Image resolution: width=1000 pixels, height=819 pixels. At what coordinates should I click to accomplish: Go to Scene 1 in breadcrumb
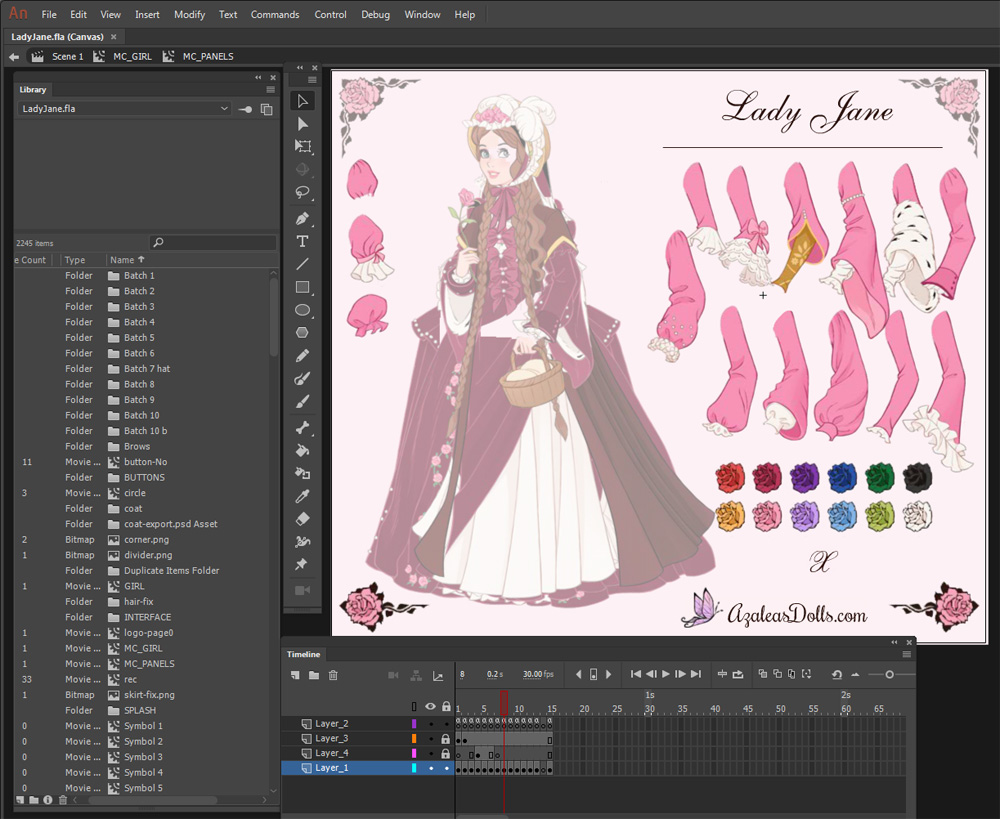coord(68,56)
